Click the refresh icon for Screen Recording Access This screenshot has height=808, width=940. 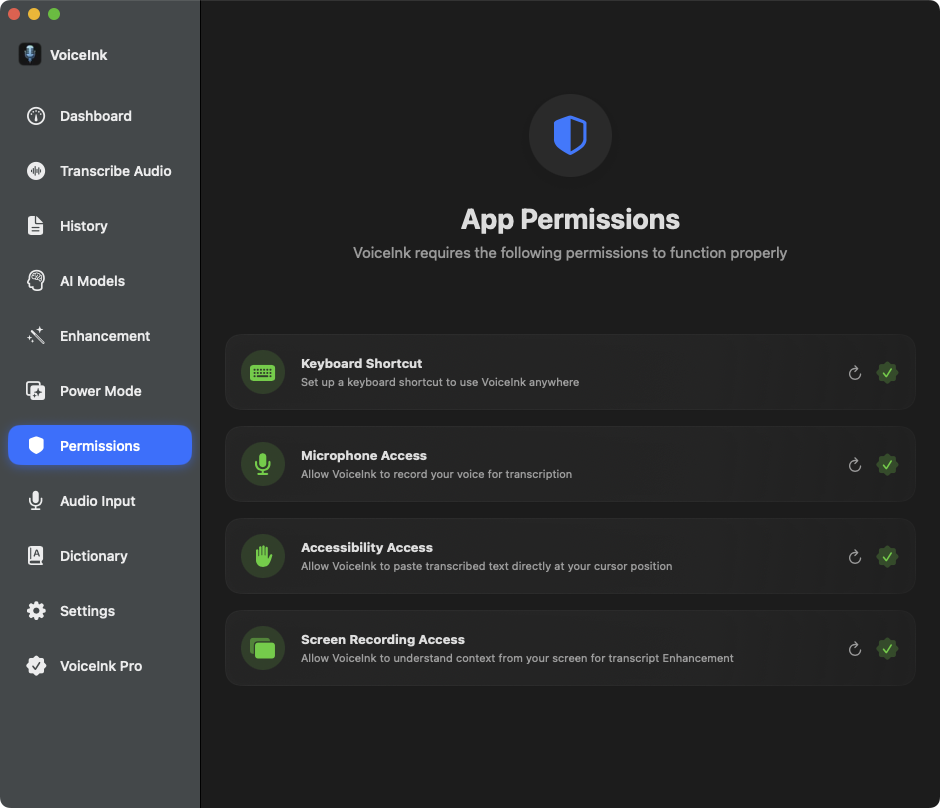855,649
